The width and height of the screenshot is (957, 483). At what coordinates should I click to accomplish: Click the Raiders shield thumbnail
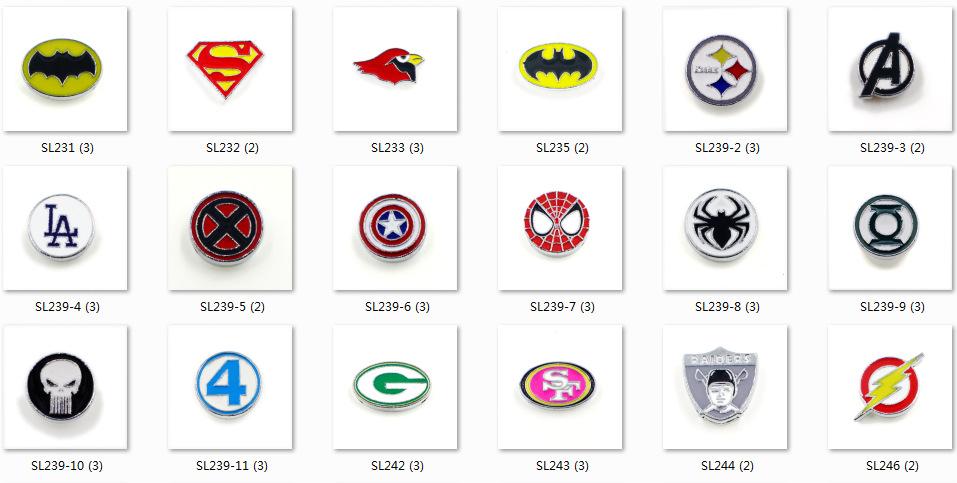pyautogui.click(x=725, y=387)
